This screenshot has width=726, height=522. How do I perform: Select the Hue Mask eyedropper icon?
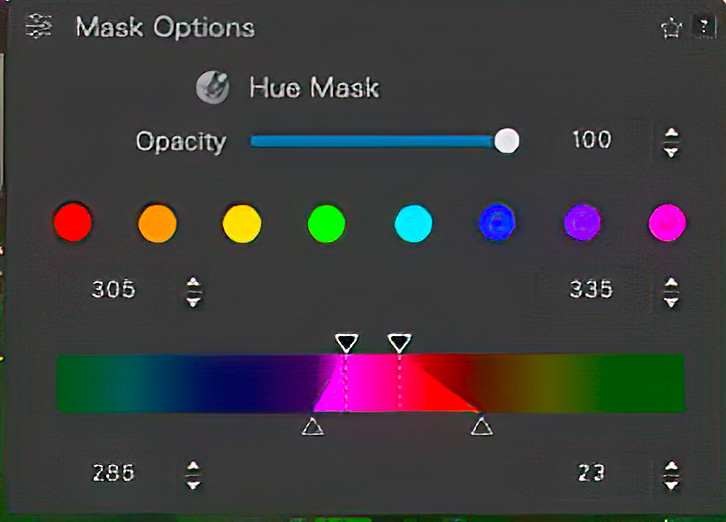213,87
